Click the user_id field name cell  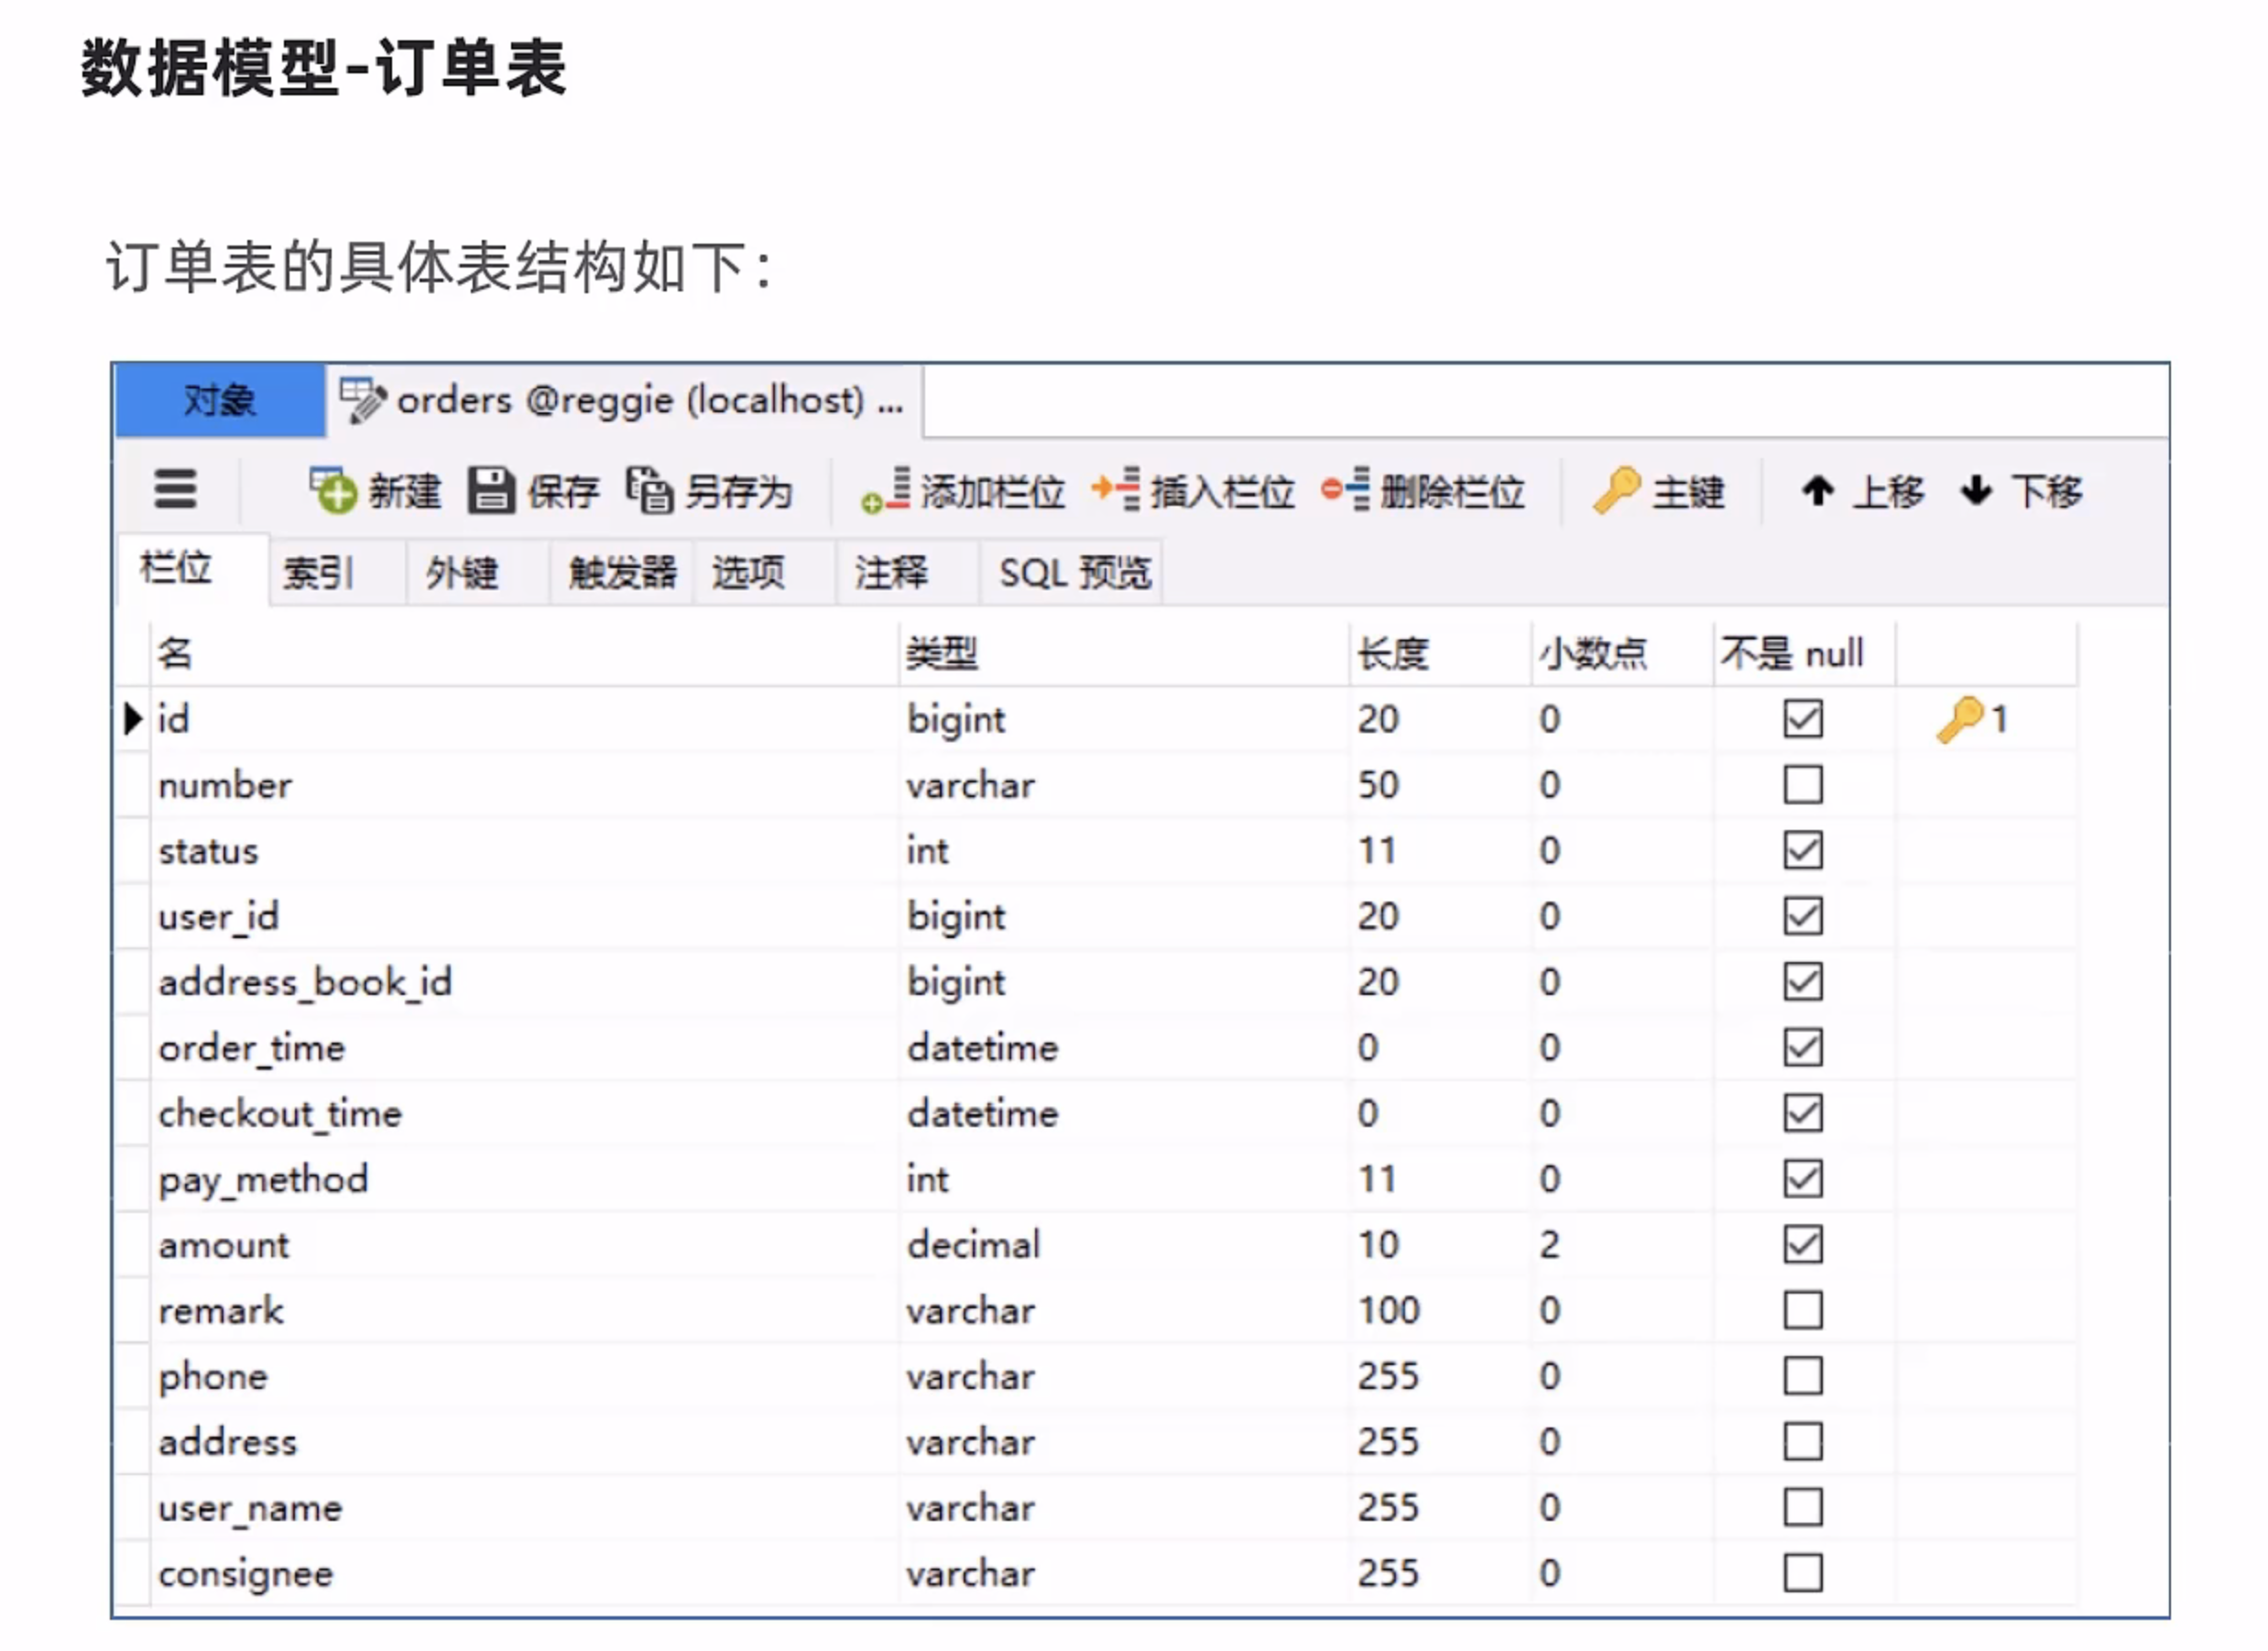[x=219, y=917]
